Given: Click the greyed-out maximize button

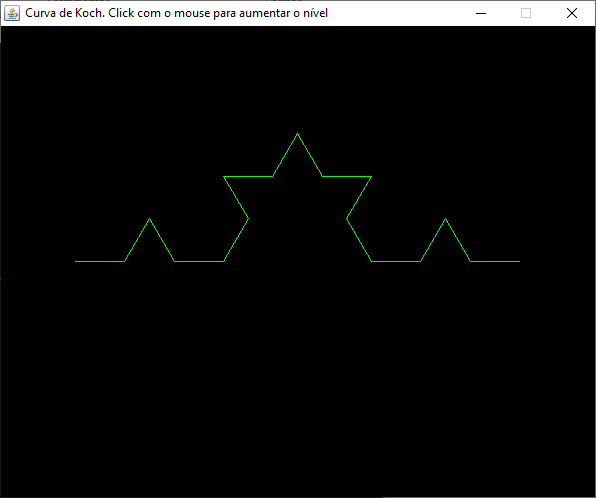Looking at the screenshot, I should point(526,13).
